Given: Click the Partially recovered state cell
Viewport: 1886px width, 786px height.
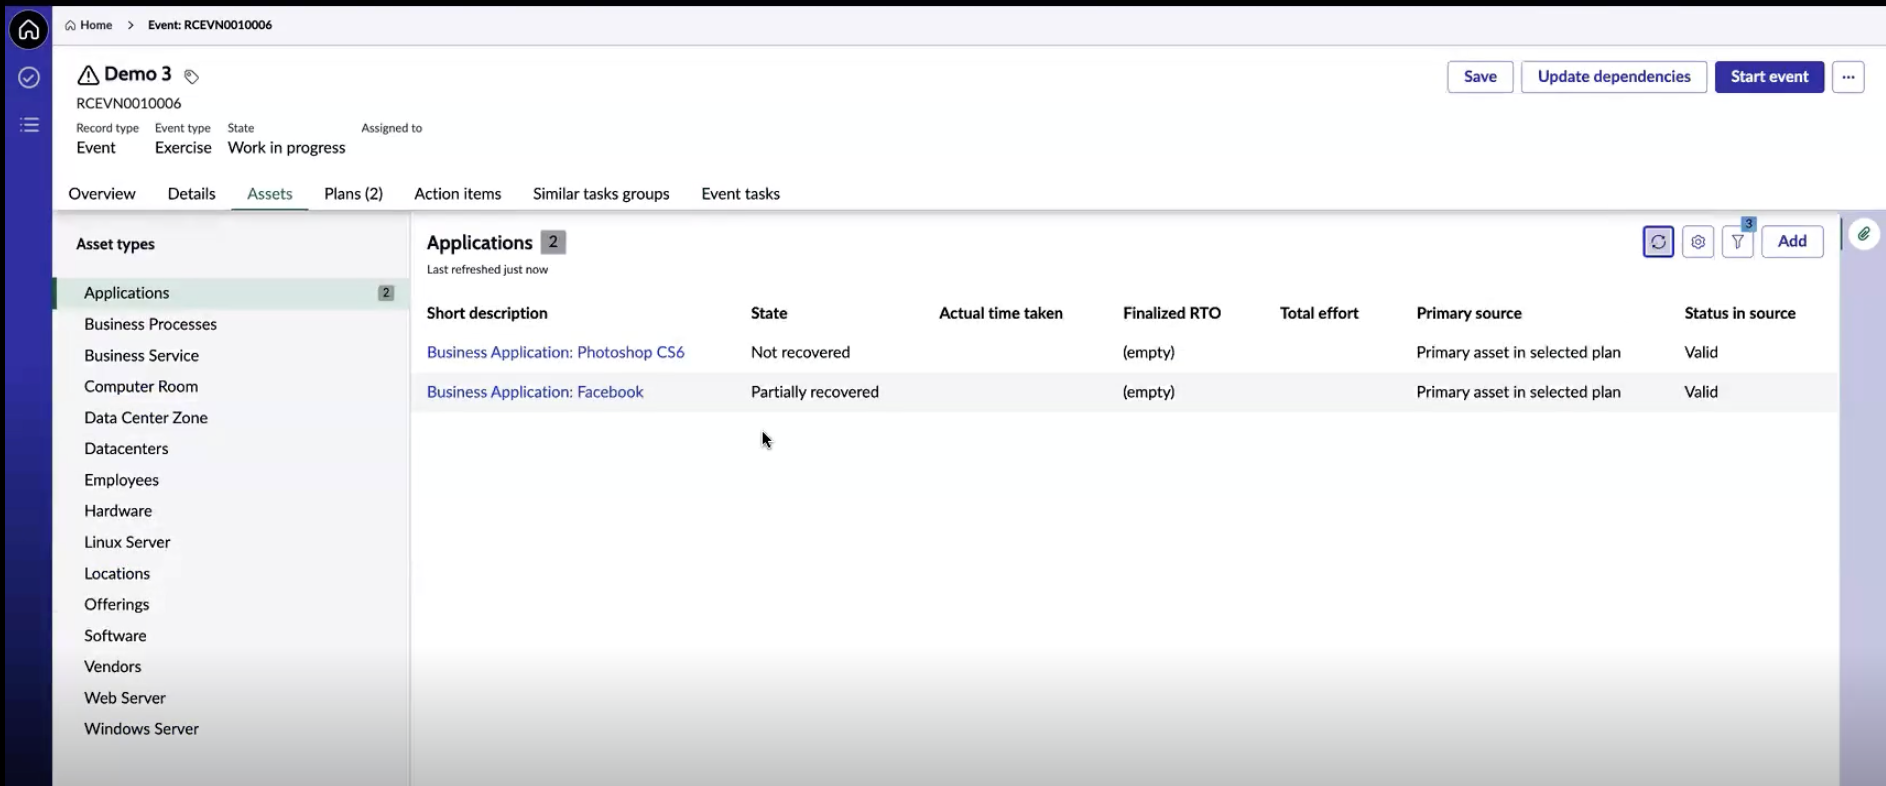Looking at the screenshot, I should [815, 392].
